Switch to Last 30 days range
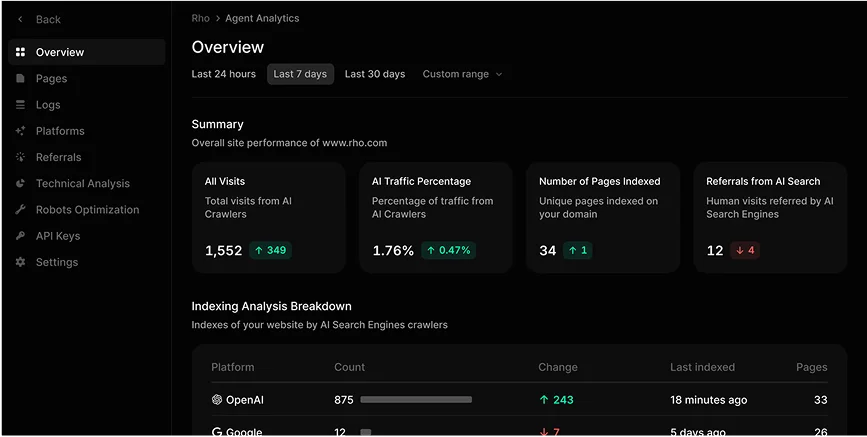Image resolution: width=867 pixels, height=437 pixels. 375,74
